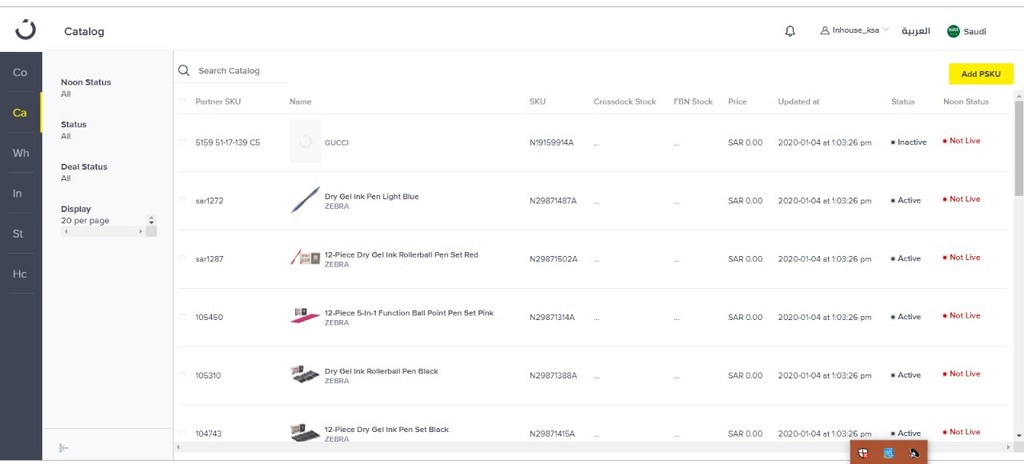Select the Co sidebar item
1024x464 pixels.
click(20, 73)
